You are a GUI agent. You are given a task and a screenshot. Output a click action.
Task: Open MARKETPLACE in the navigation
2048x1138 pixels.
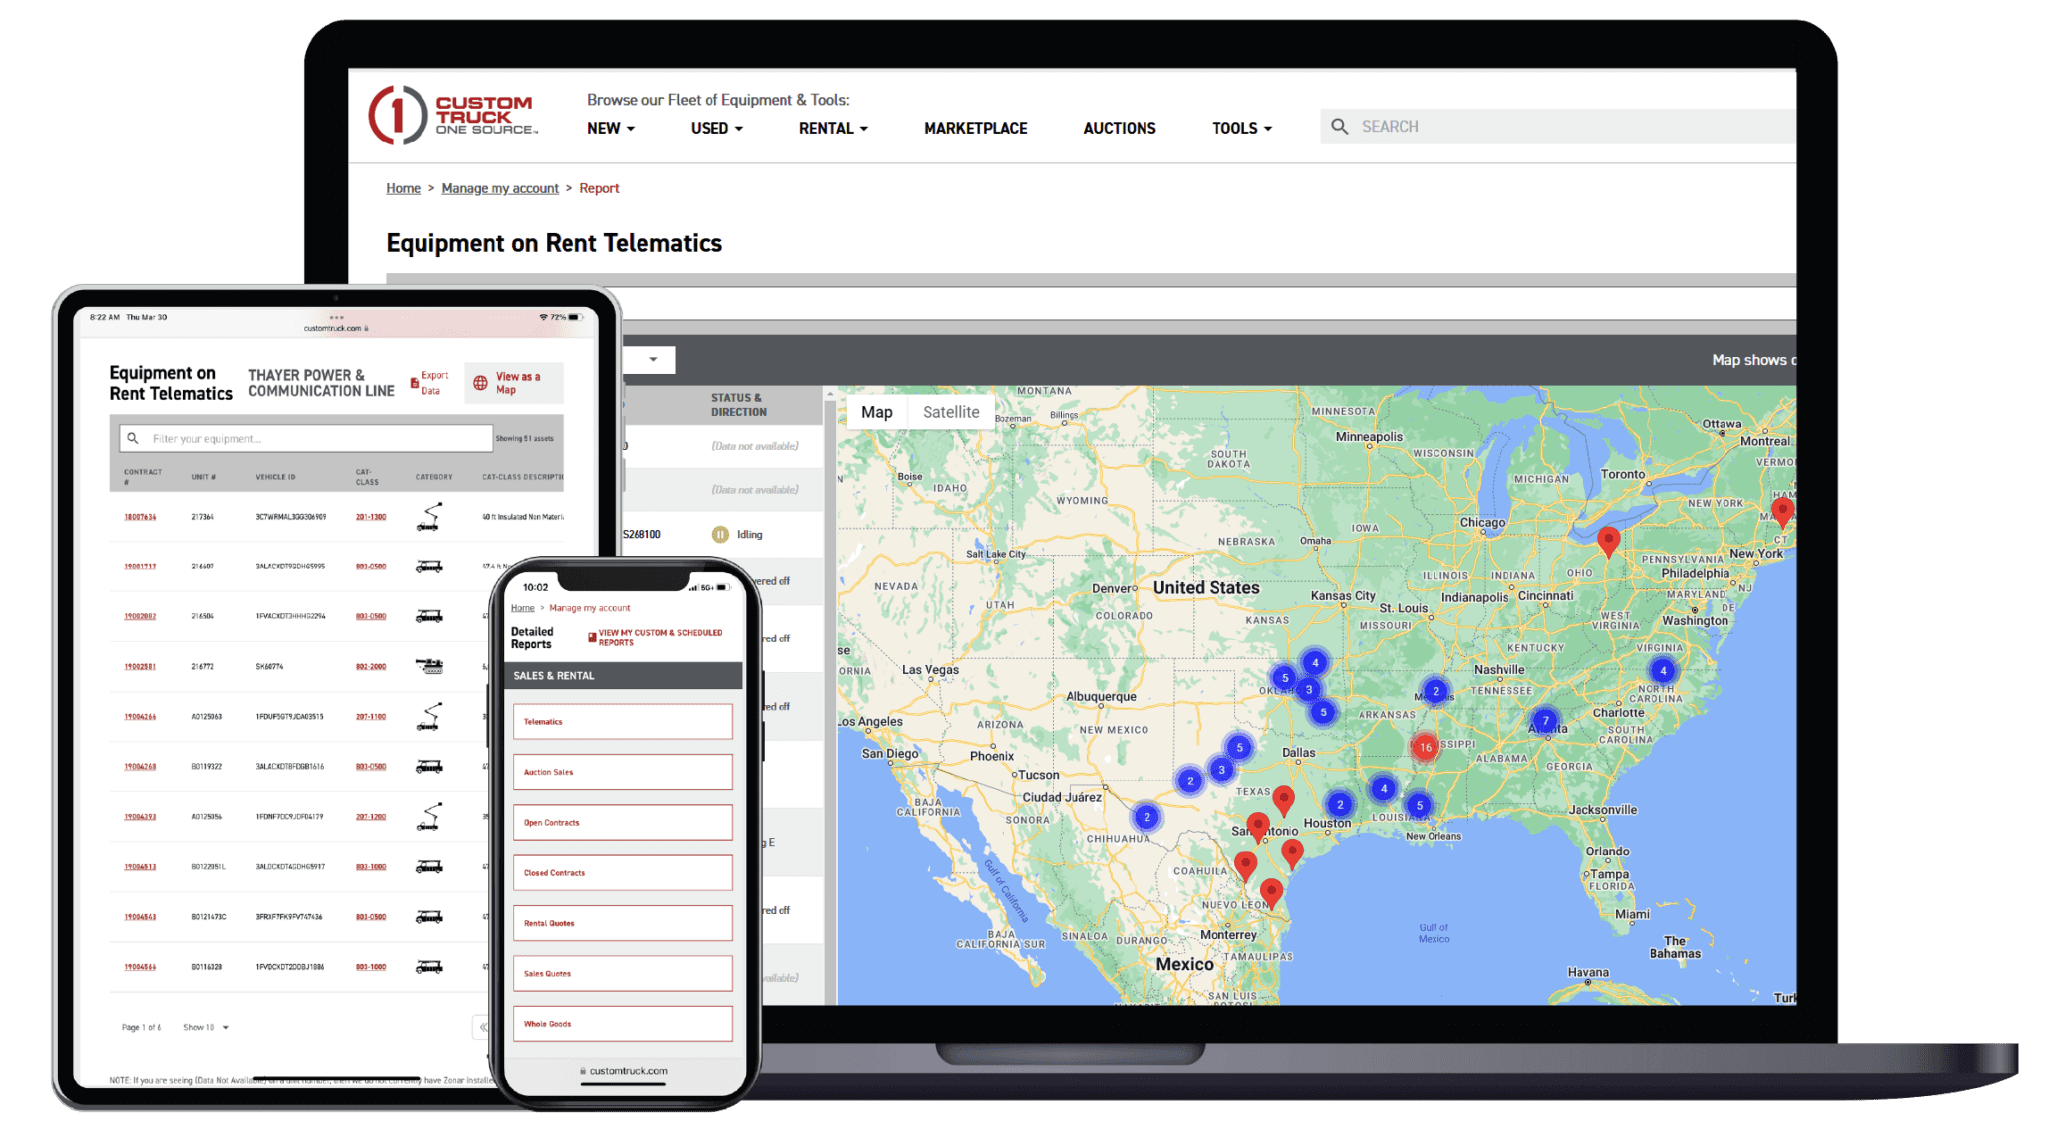[x=975, y=128]
